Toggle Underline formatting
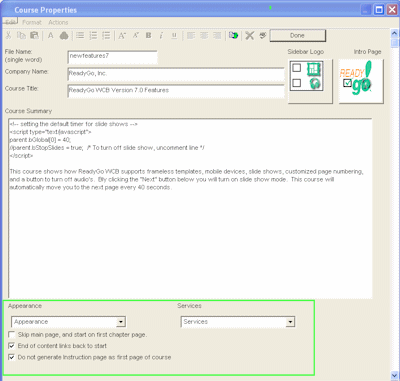The image size is (400, 381). point(174,35)
